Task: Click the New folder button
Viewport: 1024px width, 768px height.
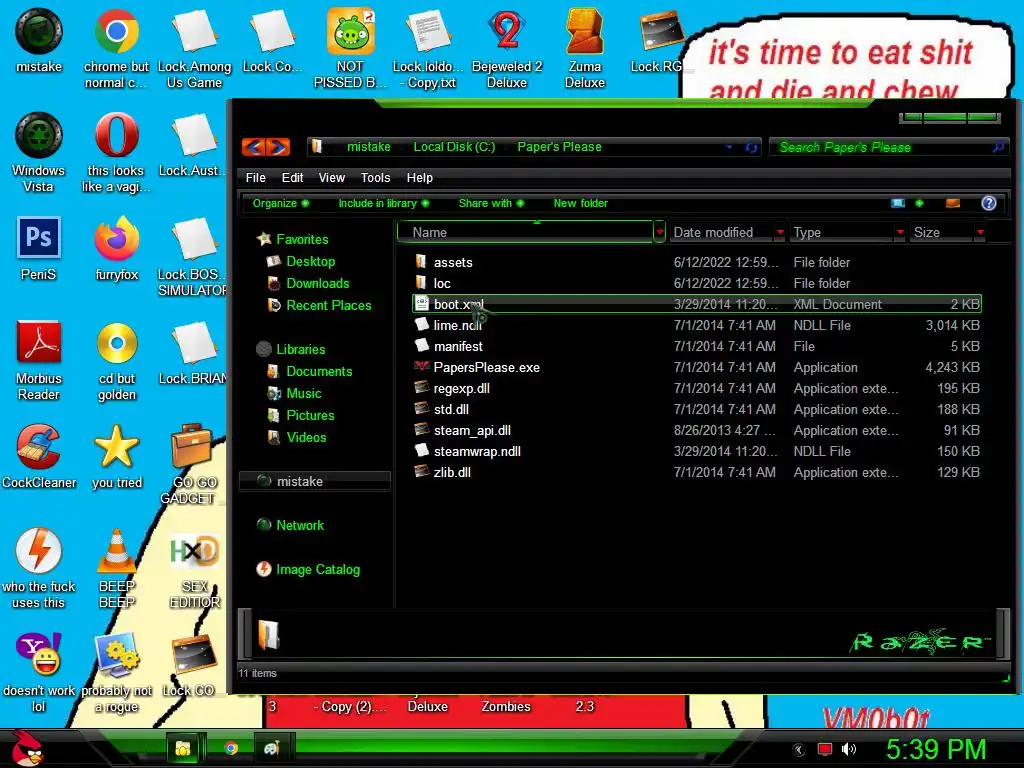Action: (581, 203)
